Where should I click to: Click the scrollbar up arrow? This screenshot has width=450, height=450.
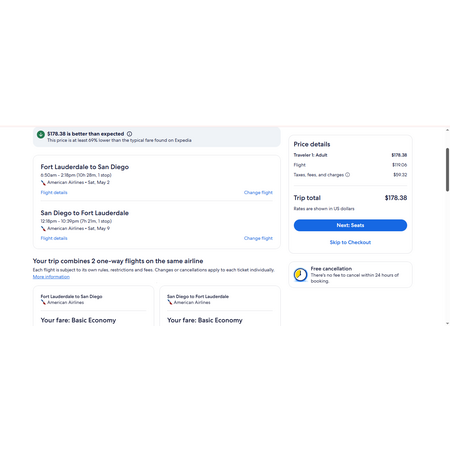click(x=447, y=130)
